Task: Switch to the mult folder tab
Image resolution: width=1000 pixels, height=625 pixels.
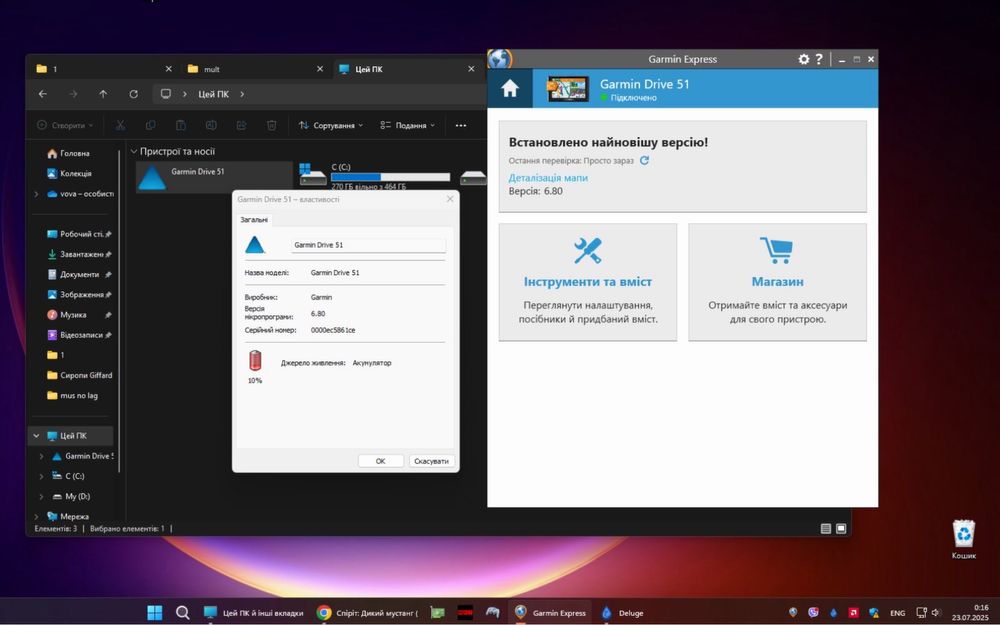Action: click(255, 69)
